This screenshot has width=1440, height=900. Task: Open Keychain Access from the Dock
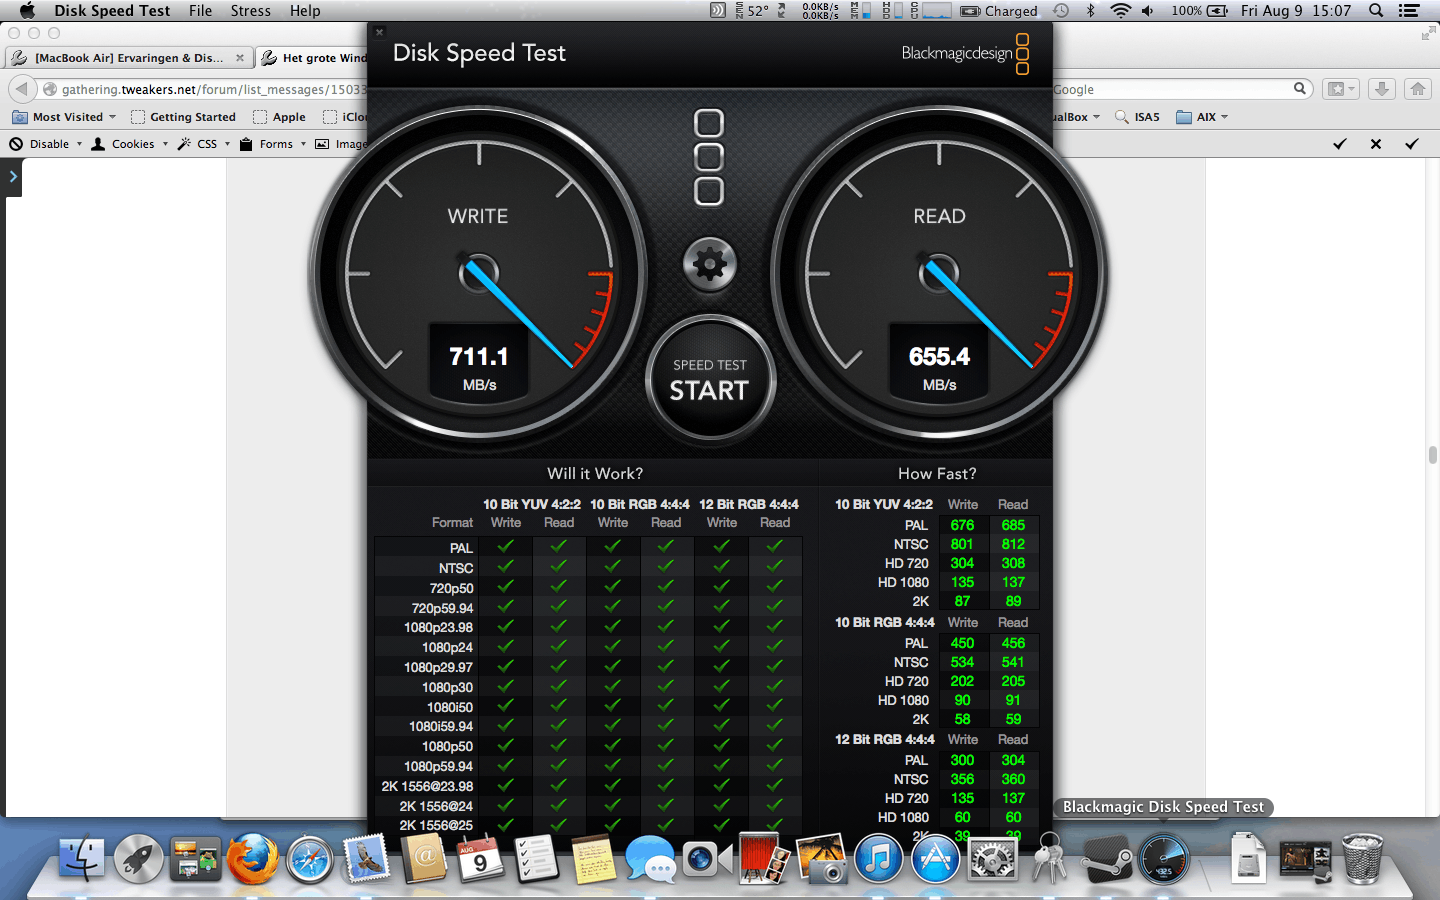1049,859
